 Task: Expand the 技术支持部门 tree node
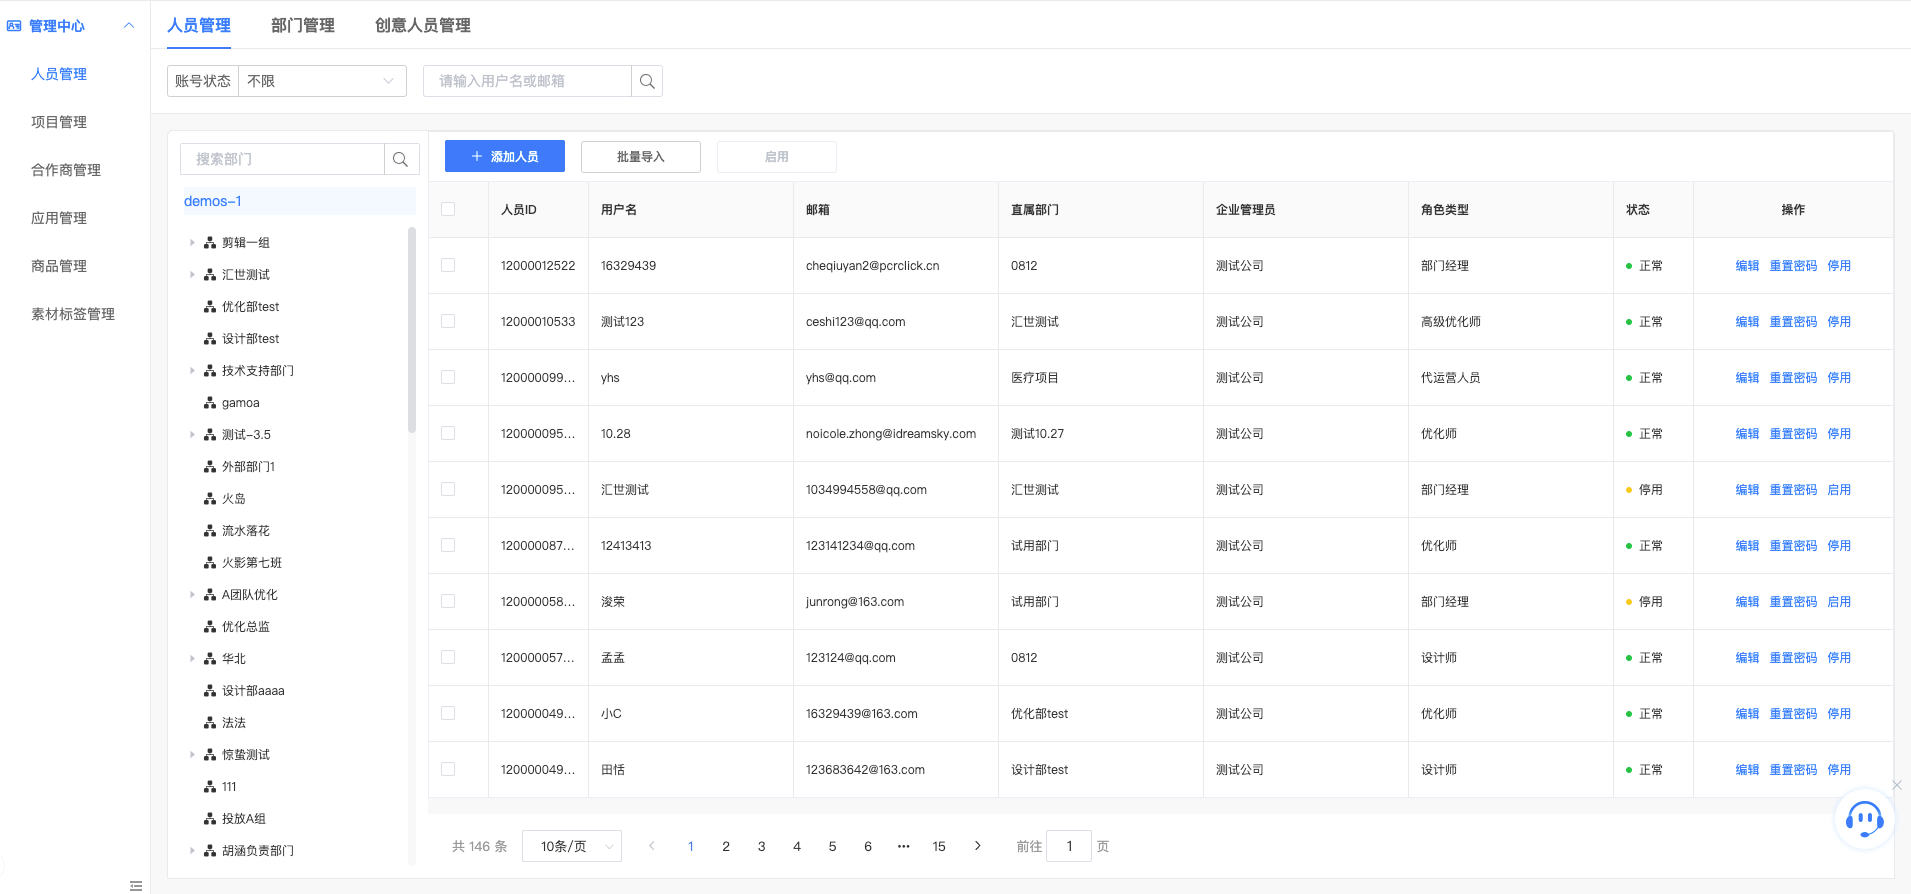[192, 371]
